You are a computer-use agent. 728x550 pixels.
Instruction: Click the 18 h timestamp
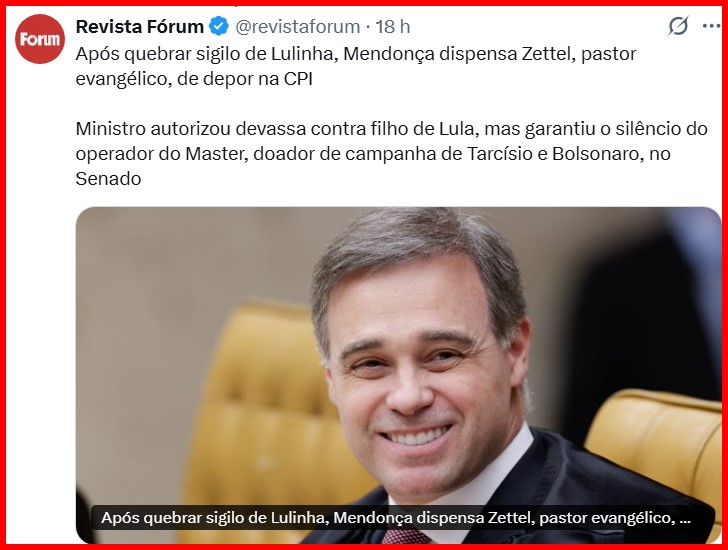pyautogui.click(x=393, y=26)
